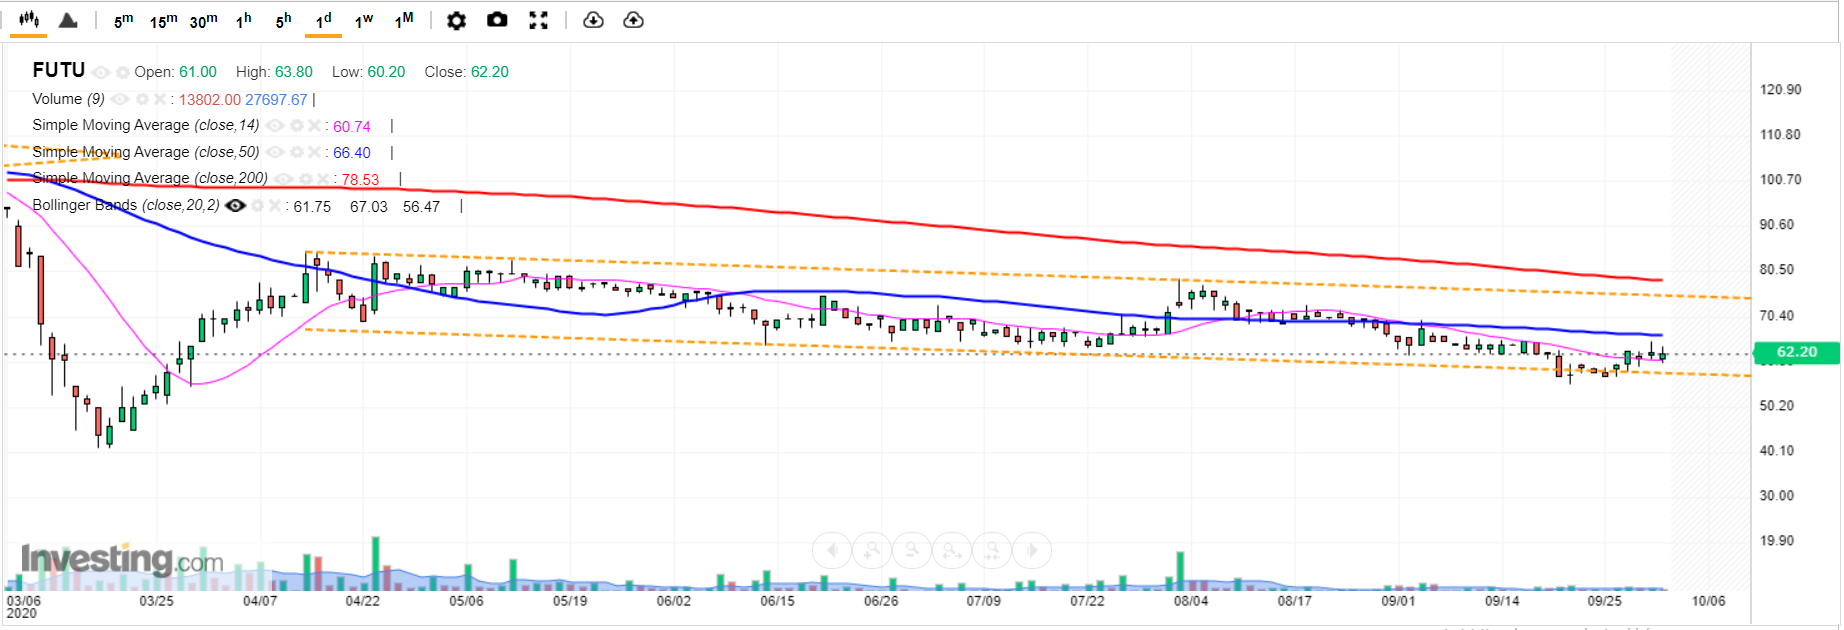
Task: Click the SMA 200 value 78.53
Action: tap(361, 180)
